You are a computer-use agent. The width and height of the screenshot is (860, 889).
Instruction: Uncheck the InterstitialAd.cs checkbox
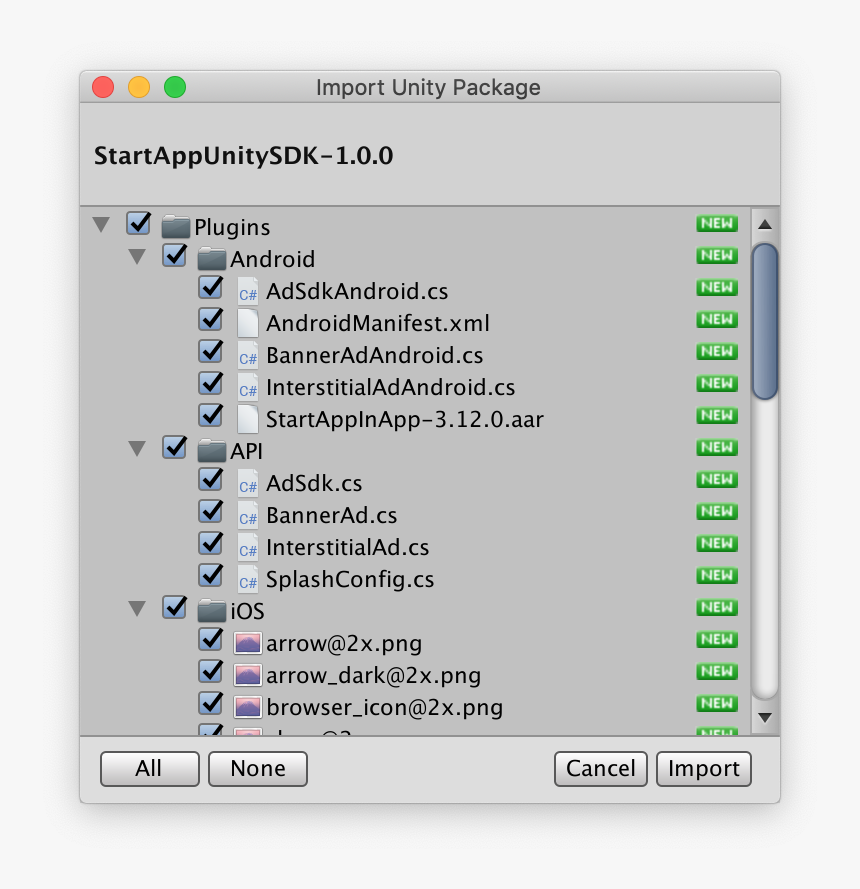pos(210,543)
